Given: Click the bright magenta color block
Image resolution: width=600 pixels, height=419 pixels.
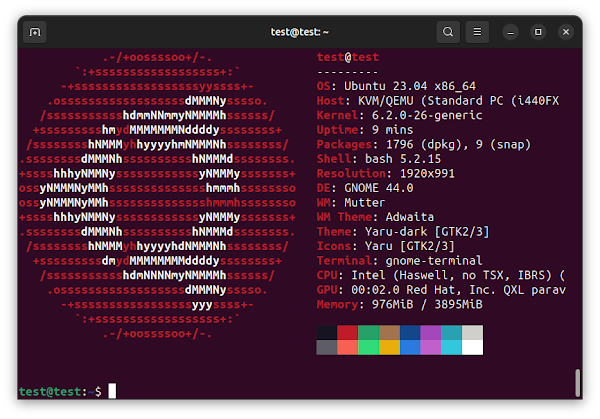Looking at the screenshot, I should pos(431,347).
